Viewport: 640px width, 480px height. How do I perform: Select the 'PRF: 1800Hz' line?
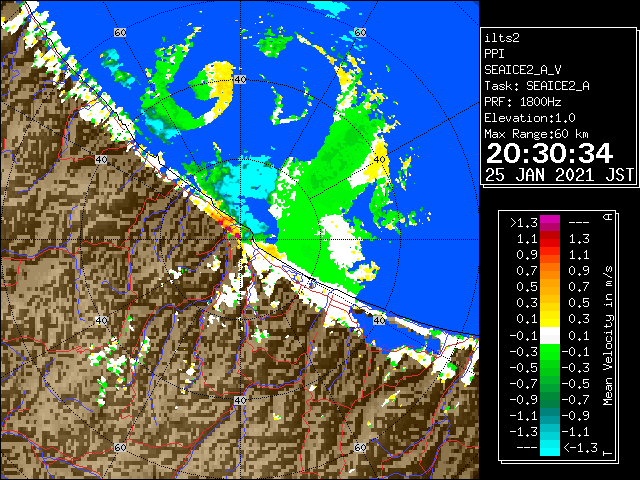523,102
